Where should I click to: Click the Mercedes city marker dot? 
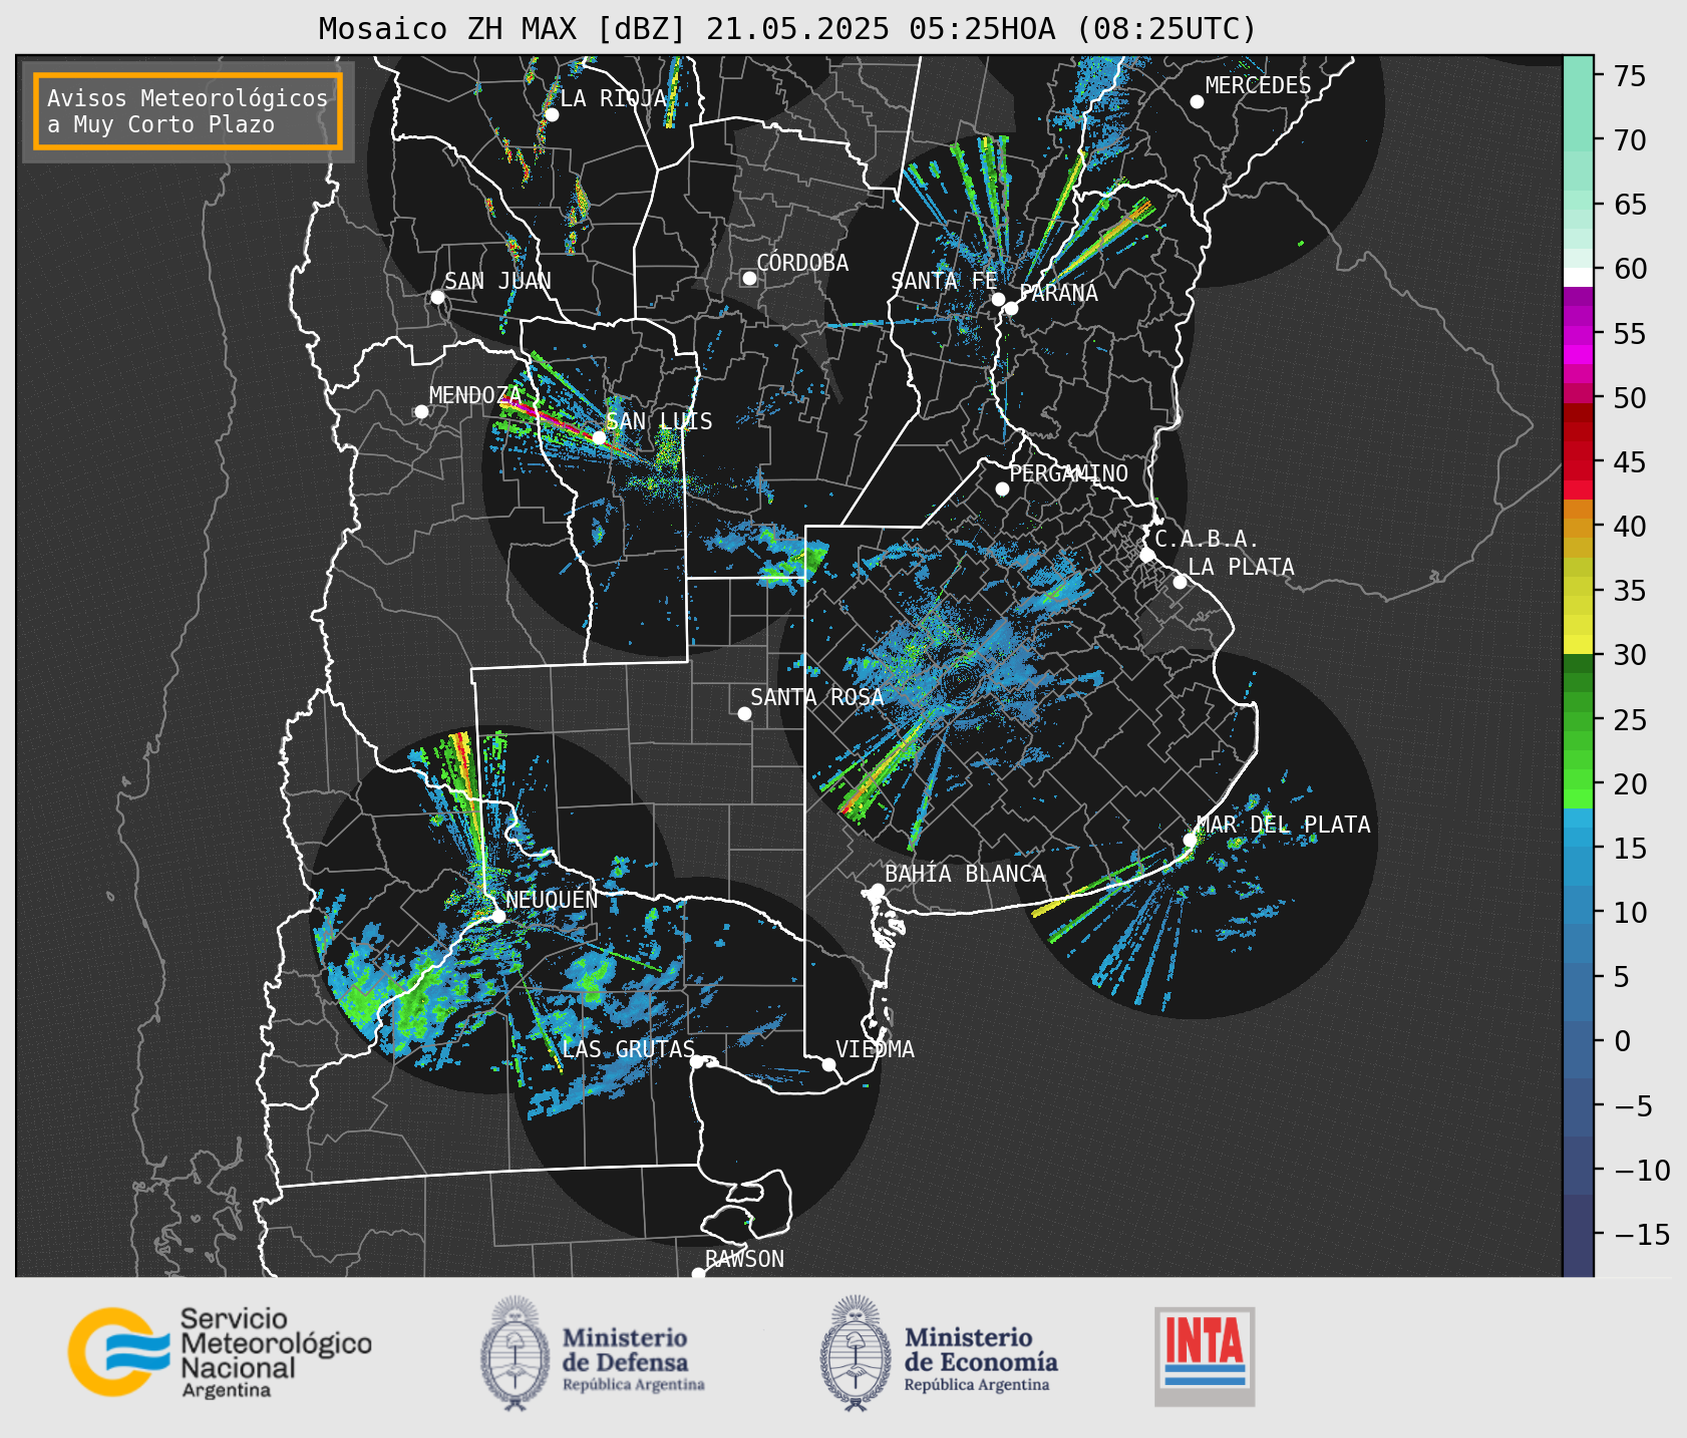[x=1196, y=102]
